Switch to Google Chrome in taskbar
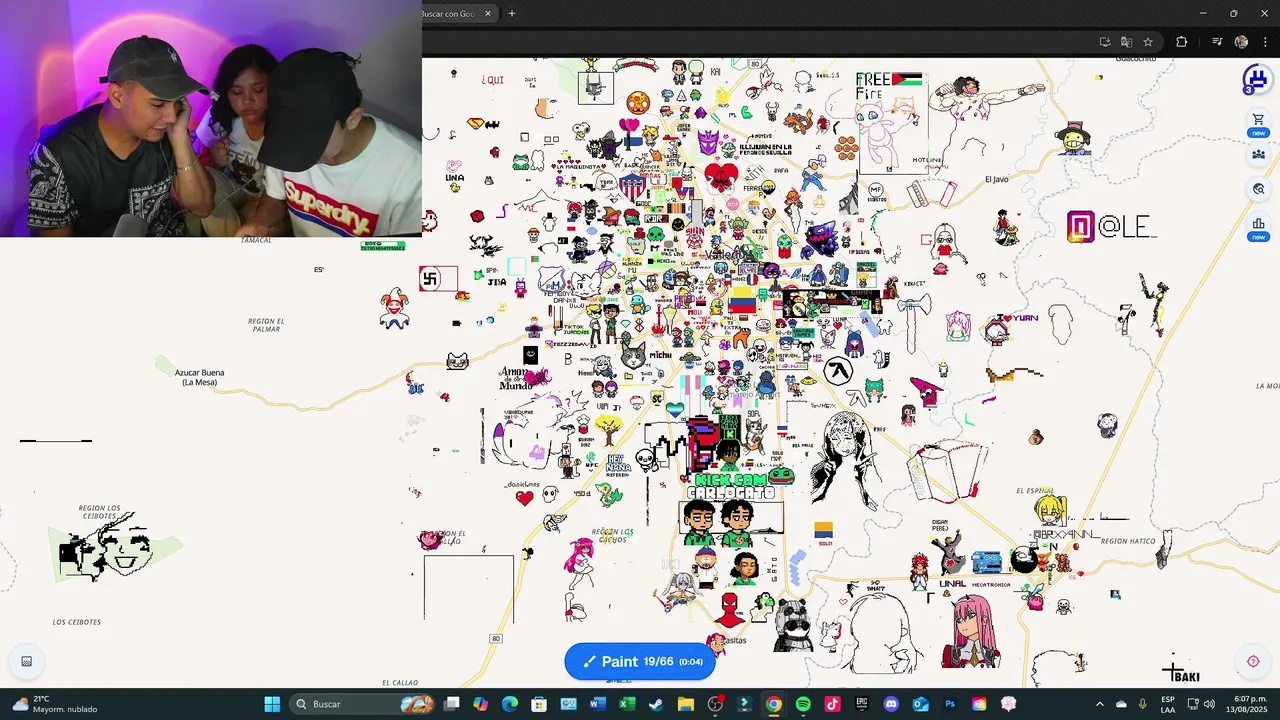The image size is (1280, 720). 774,704
